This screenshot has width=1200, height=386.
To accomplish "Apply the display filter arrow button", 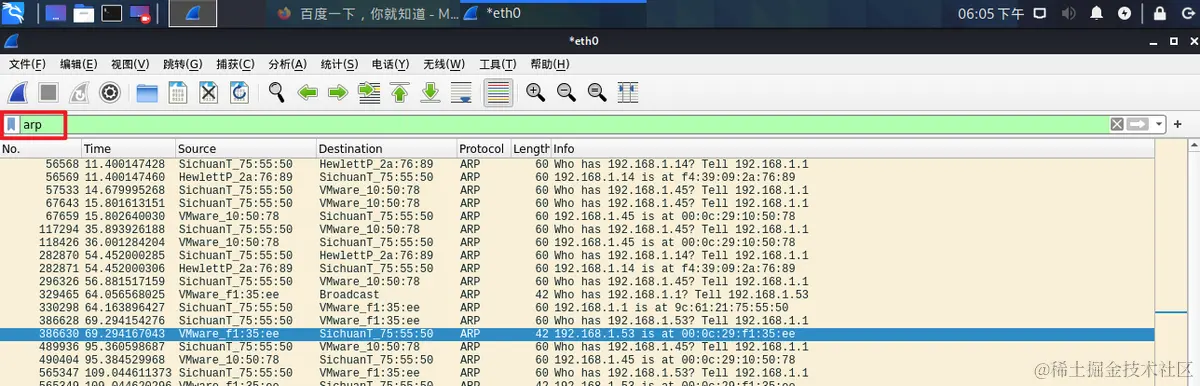I will pyautogui.click(x=1138, y=124).
